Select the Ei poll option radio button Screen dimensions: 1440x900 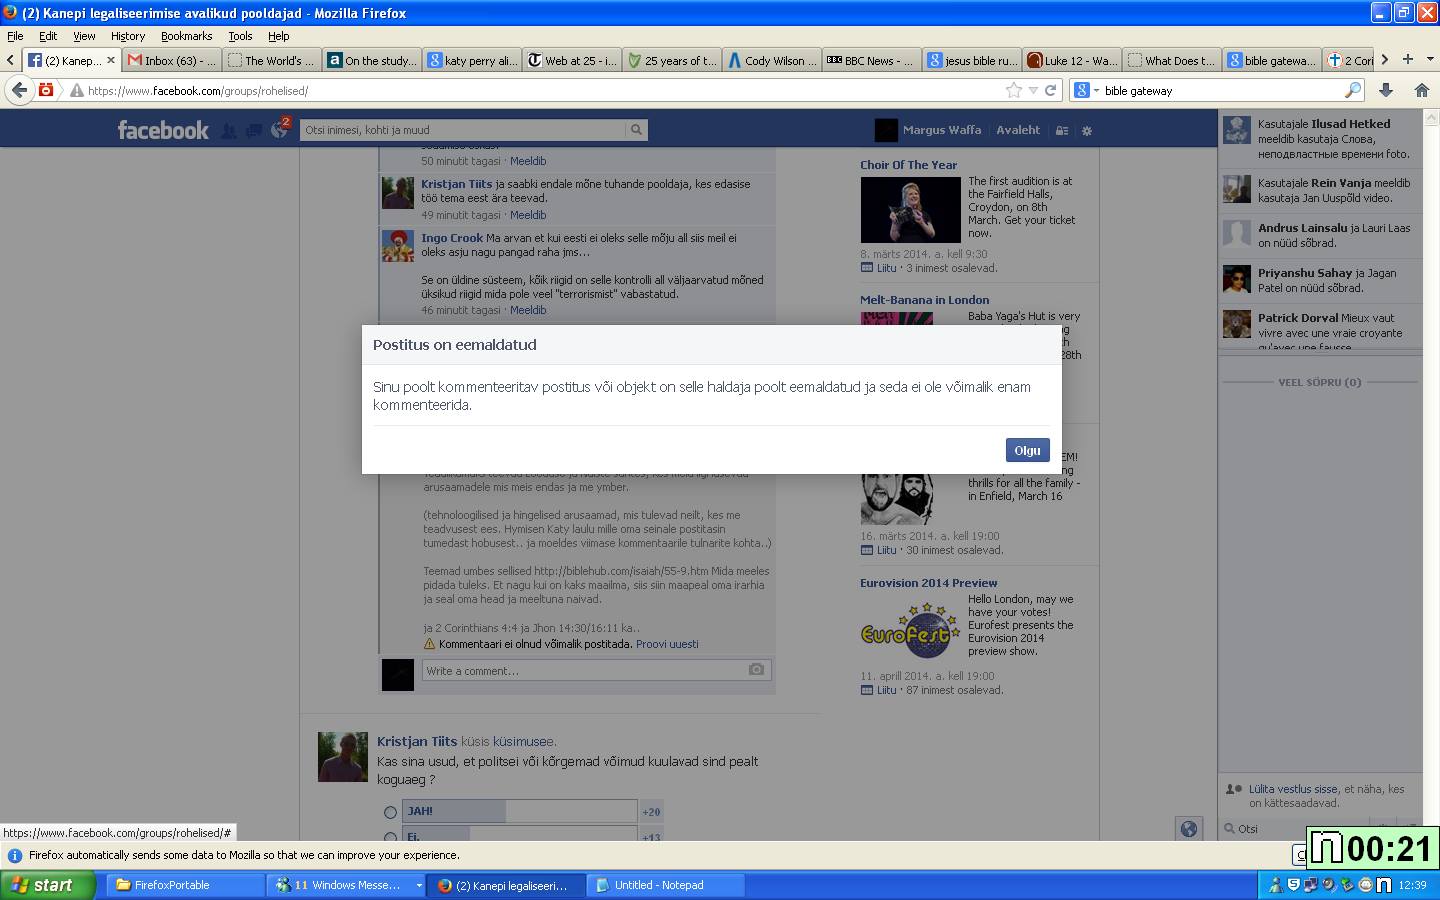click(x=390, y=837)
